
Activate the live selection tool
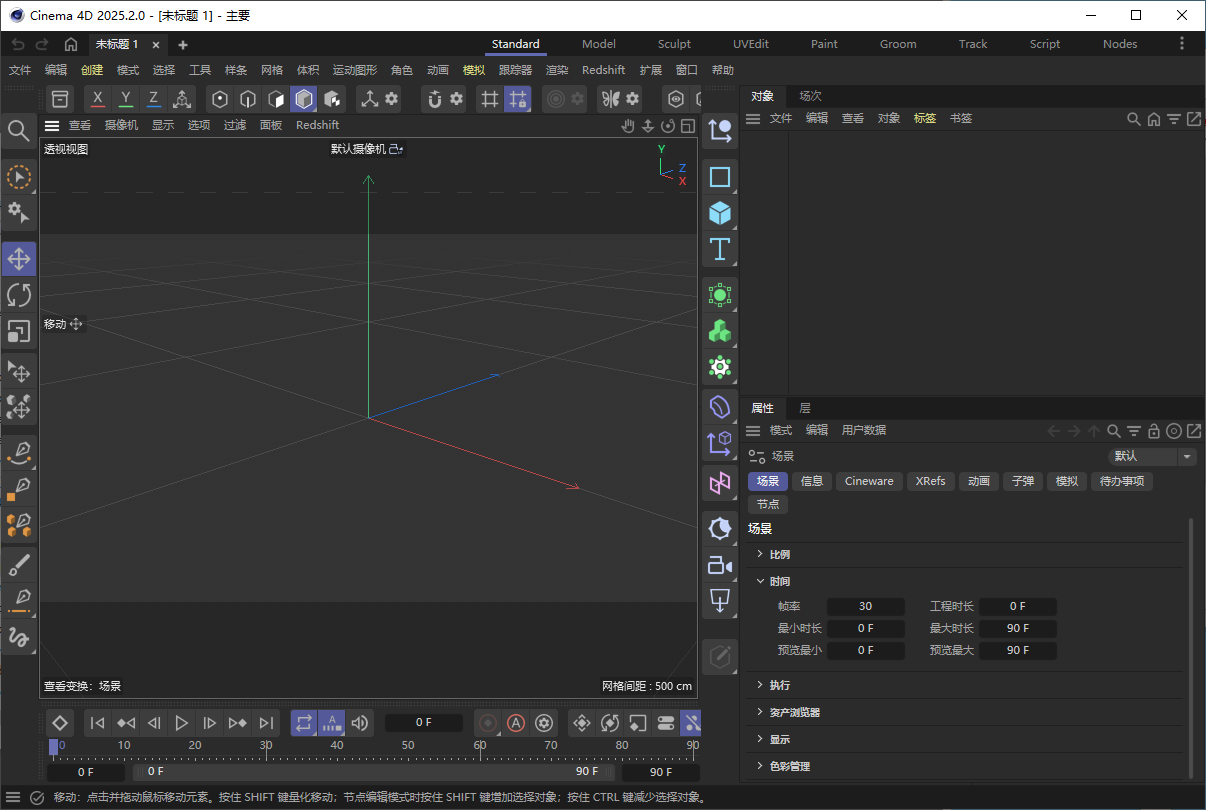pos(19,177)
